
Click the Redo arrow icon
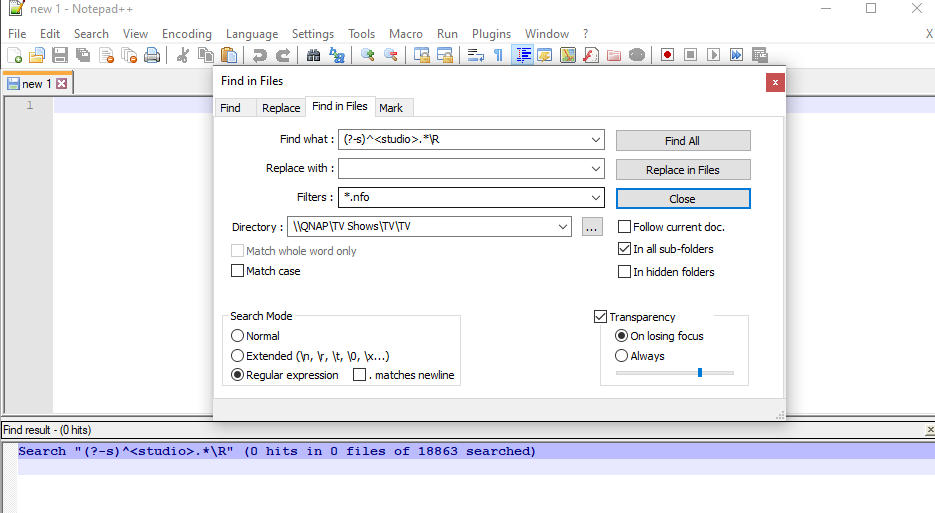pyautogui.click(x=283, y=55)
